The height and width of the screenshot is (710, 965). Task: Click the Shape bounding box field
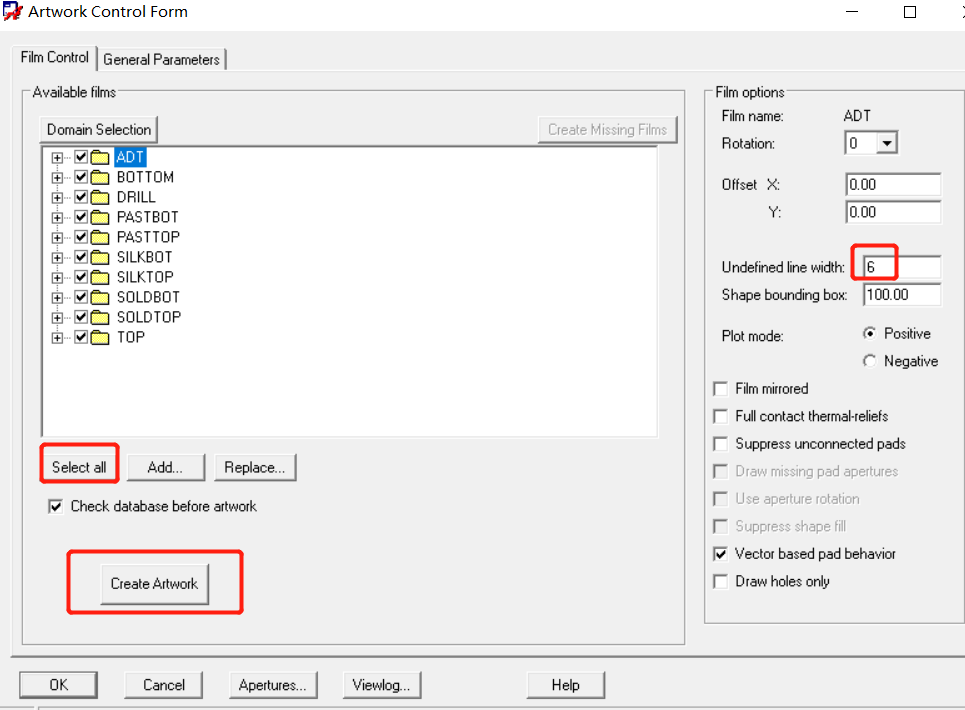click(902, 295)
